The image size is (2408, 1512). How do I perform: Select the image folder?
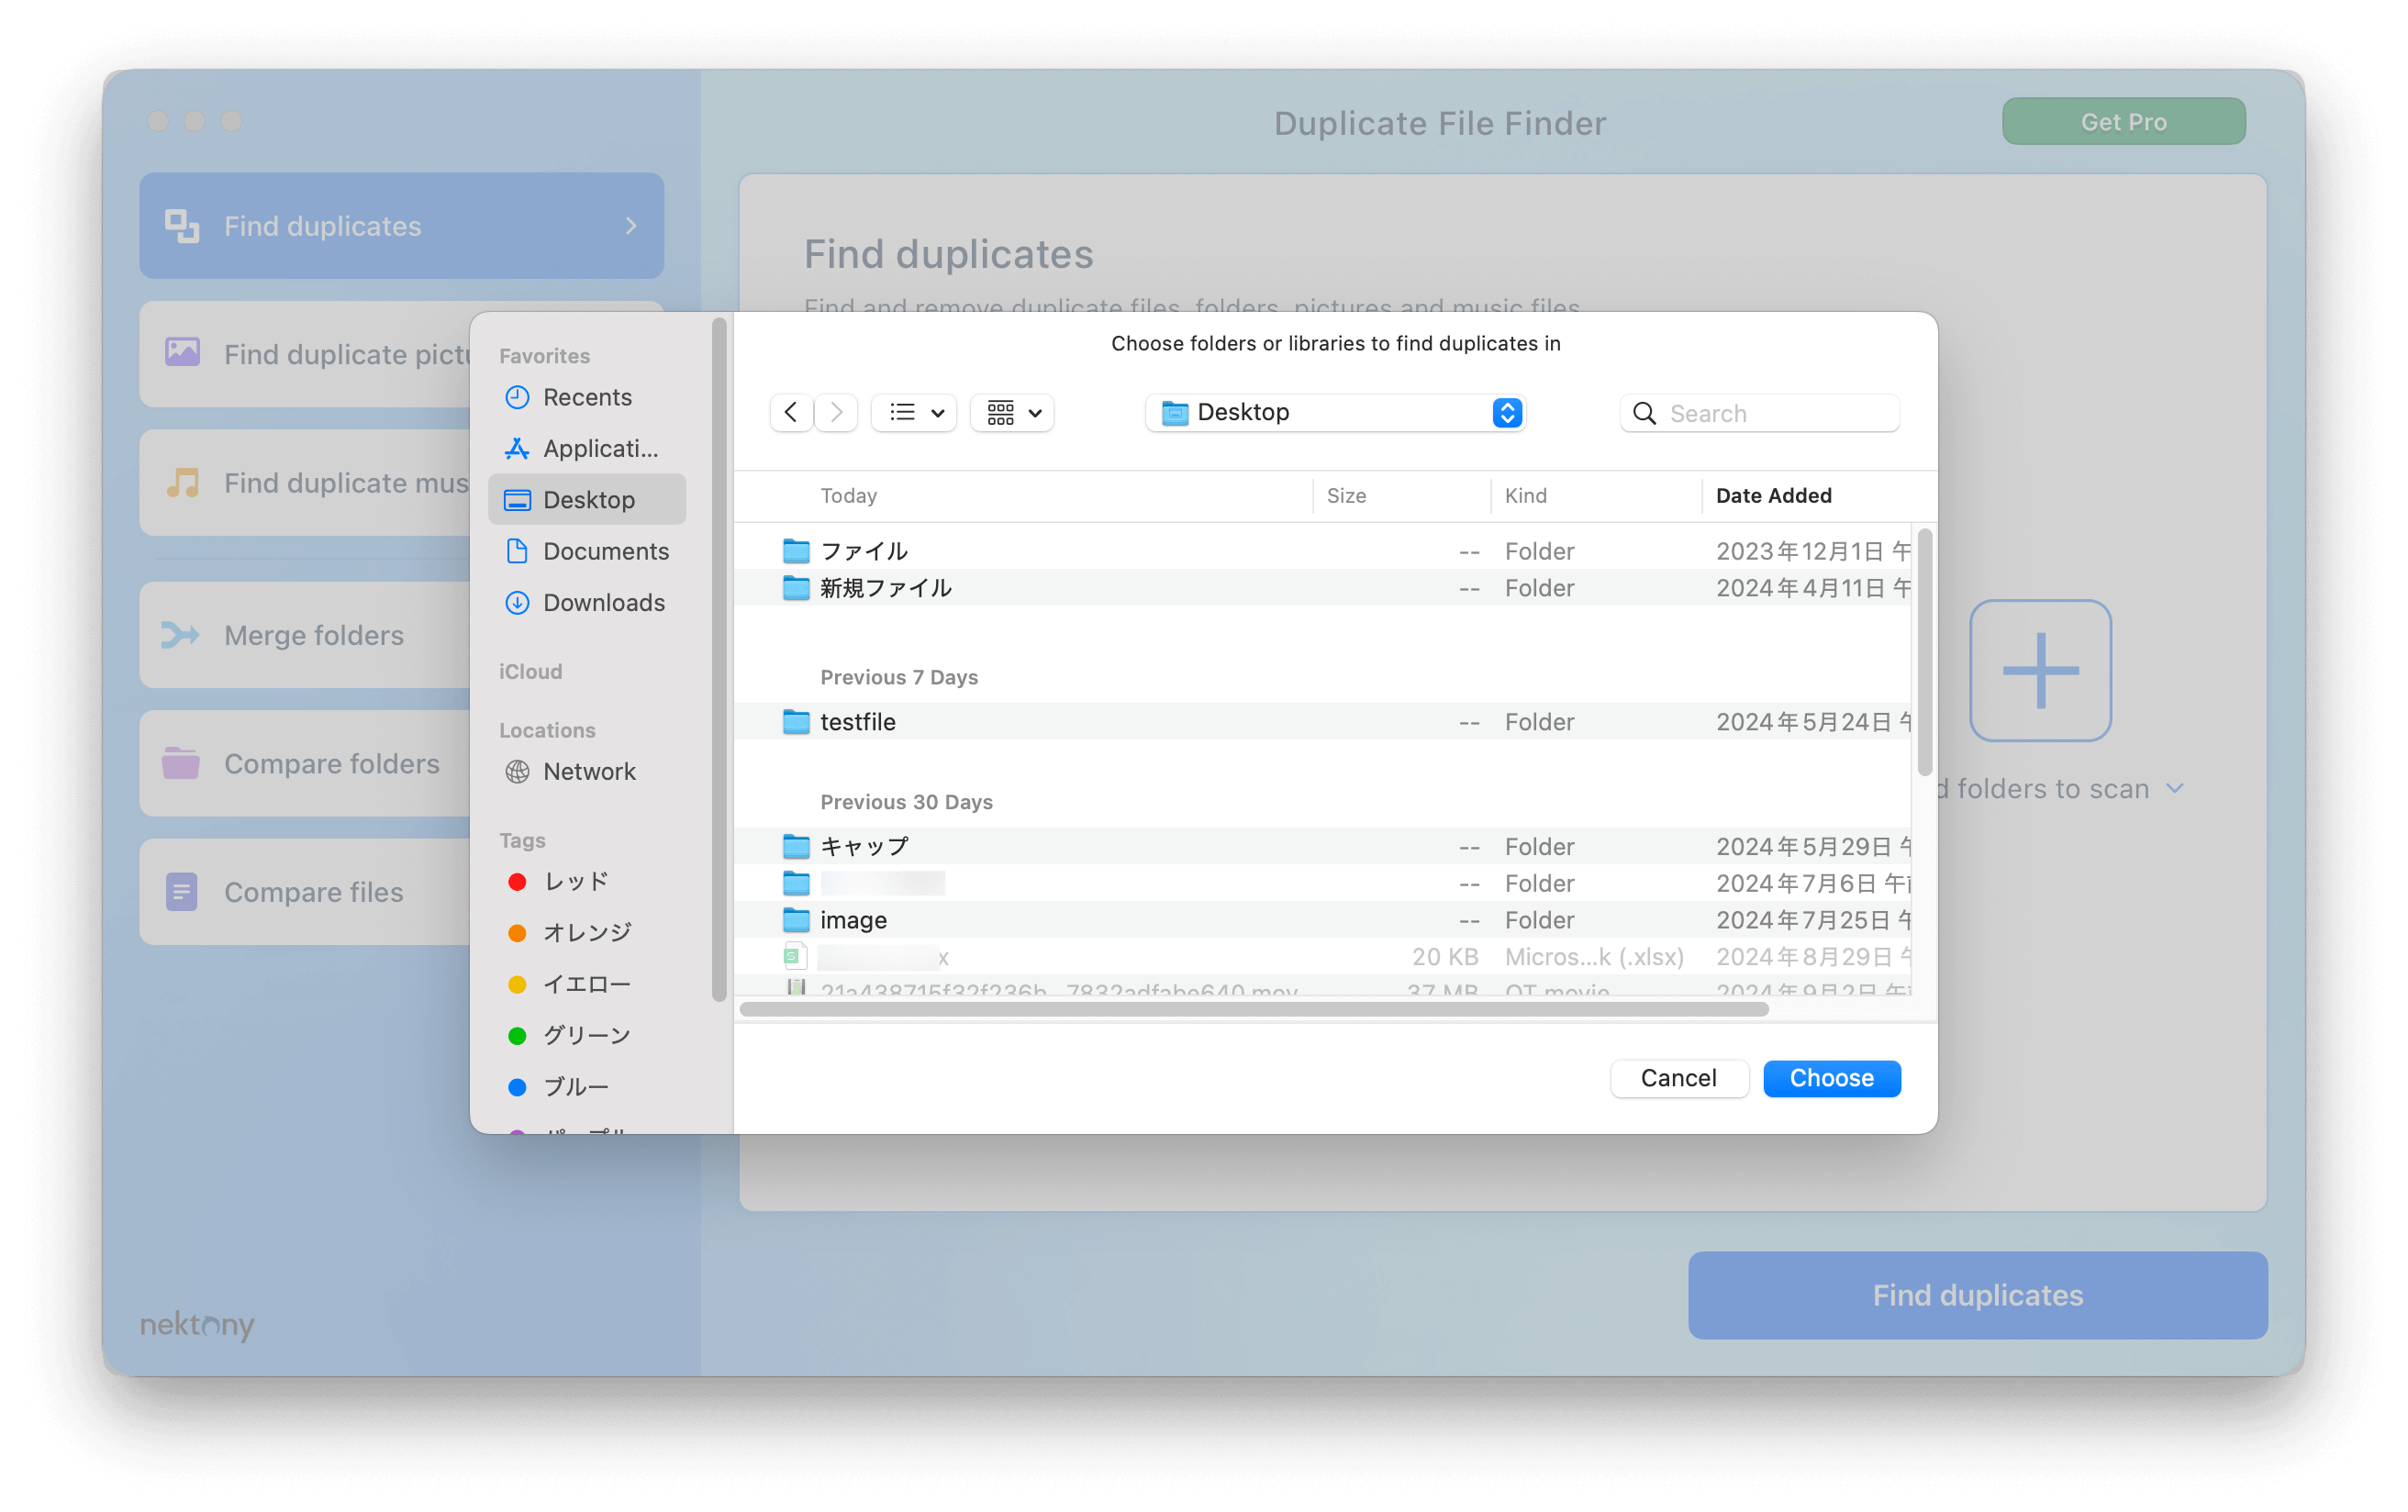point(1323,920)
